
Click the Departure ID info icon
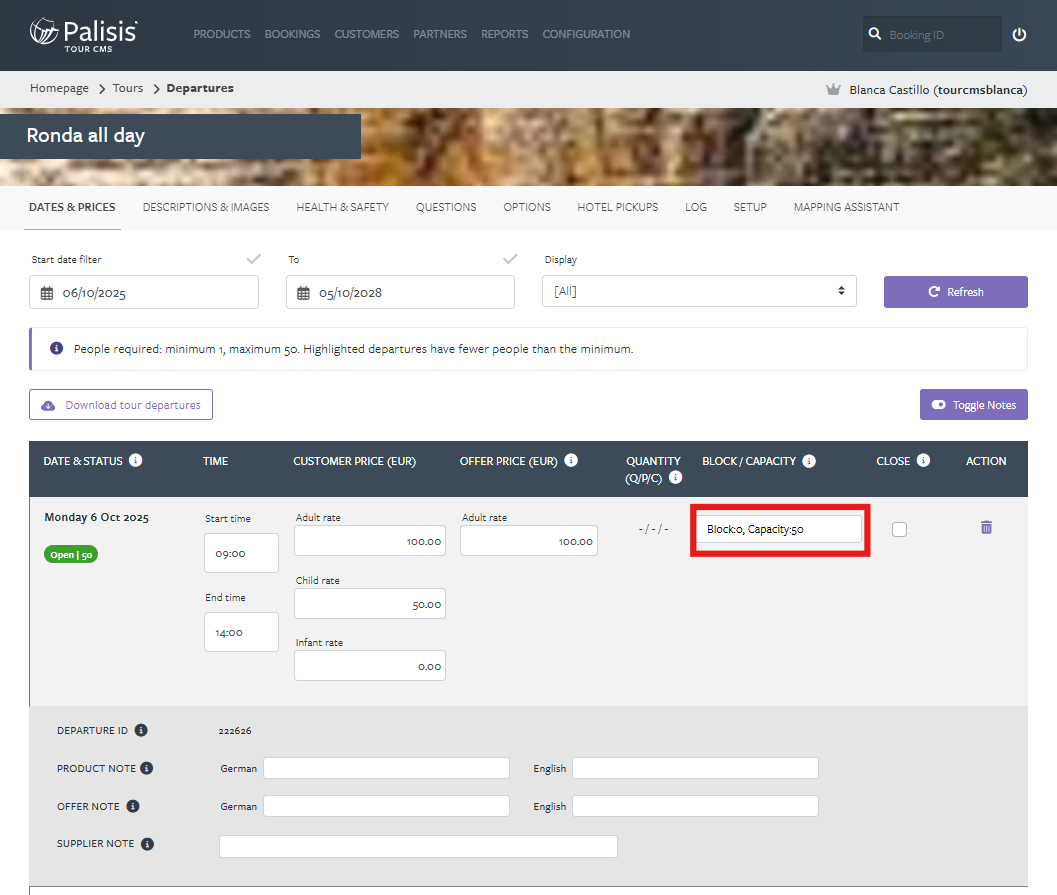point(141,730)
